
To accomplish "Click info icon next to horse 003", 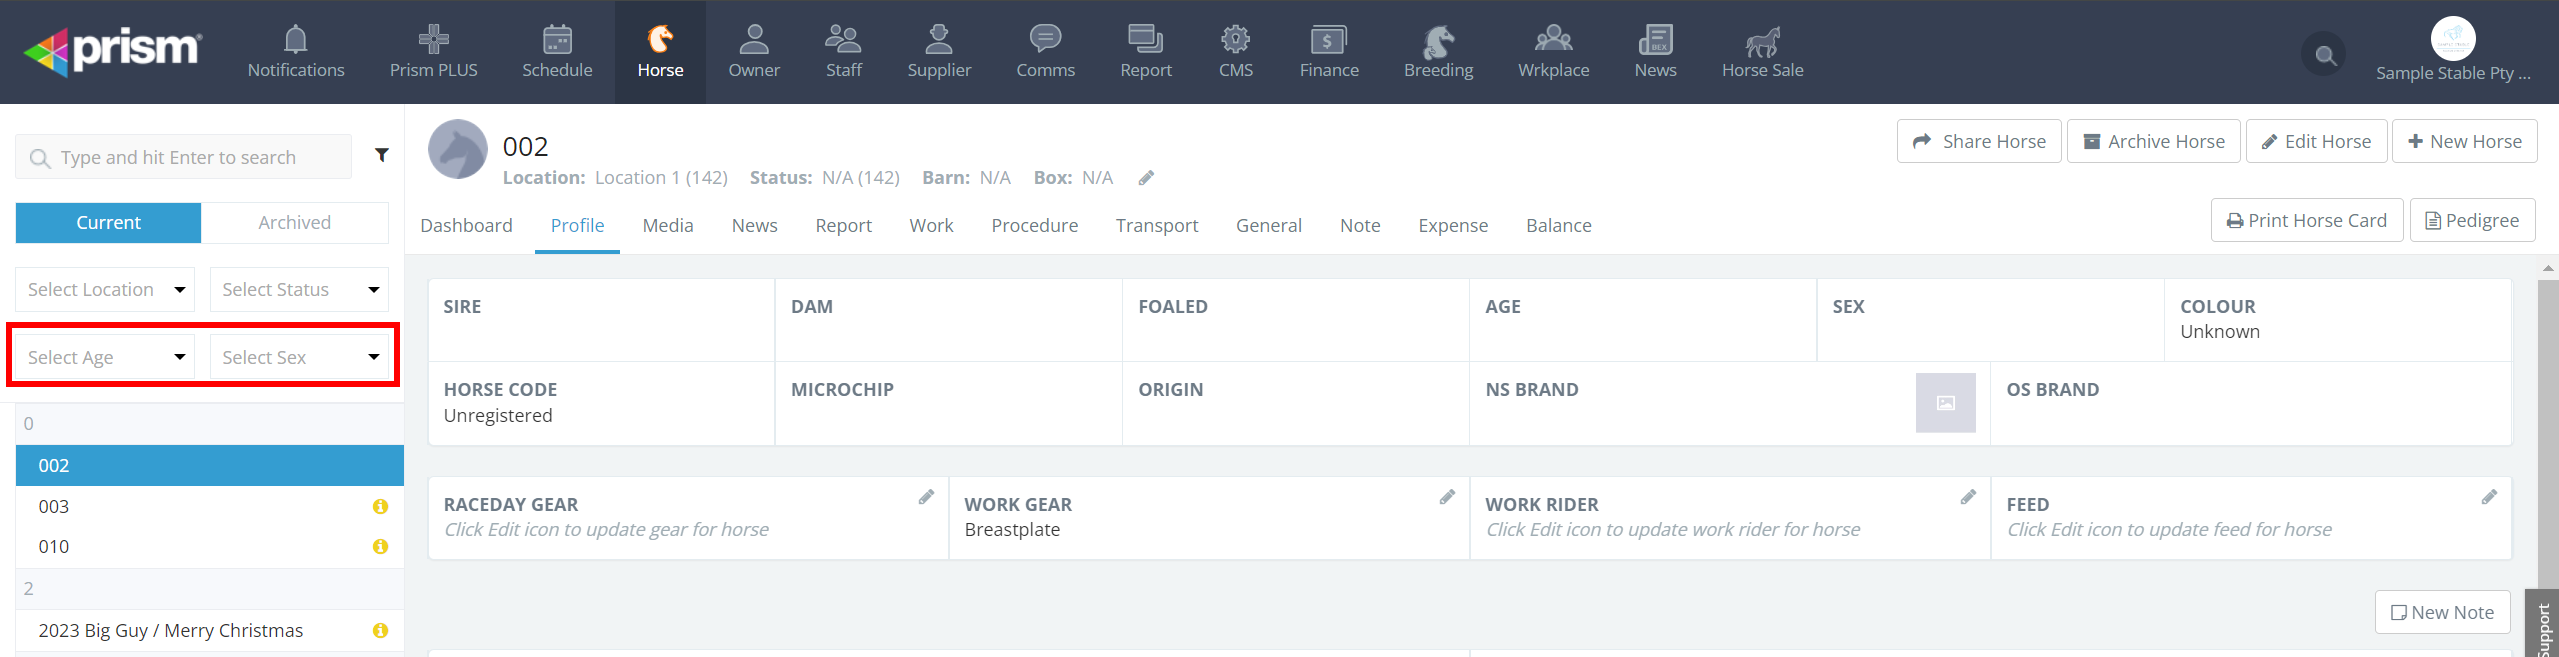I will [x=380, y=507].
